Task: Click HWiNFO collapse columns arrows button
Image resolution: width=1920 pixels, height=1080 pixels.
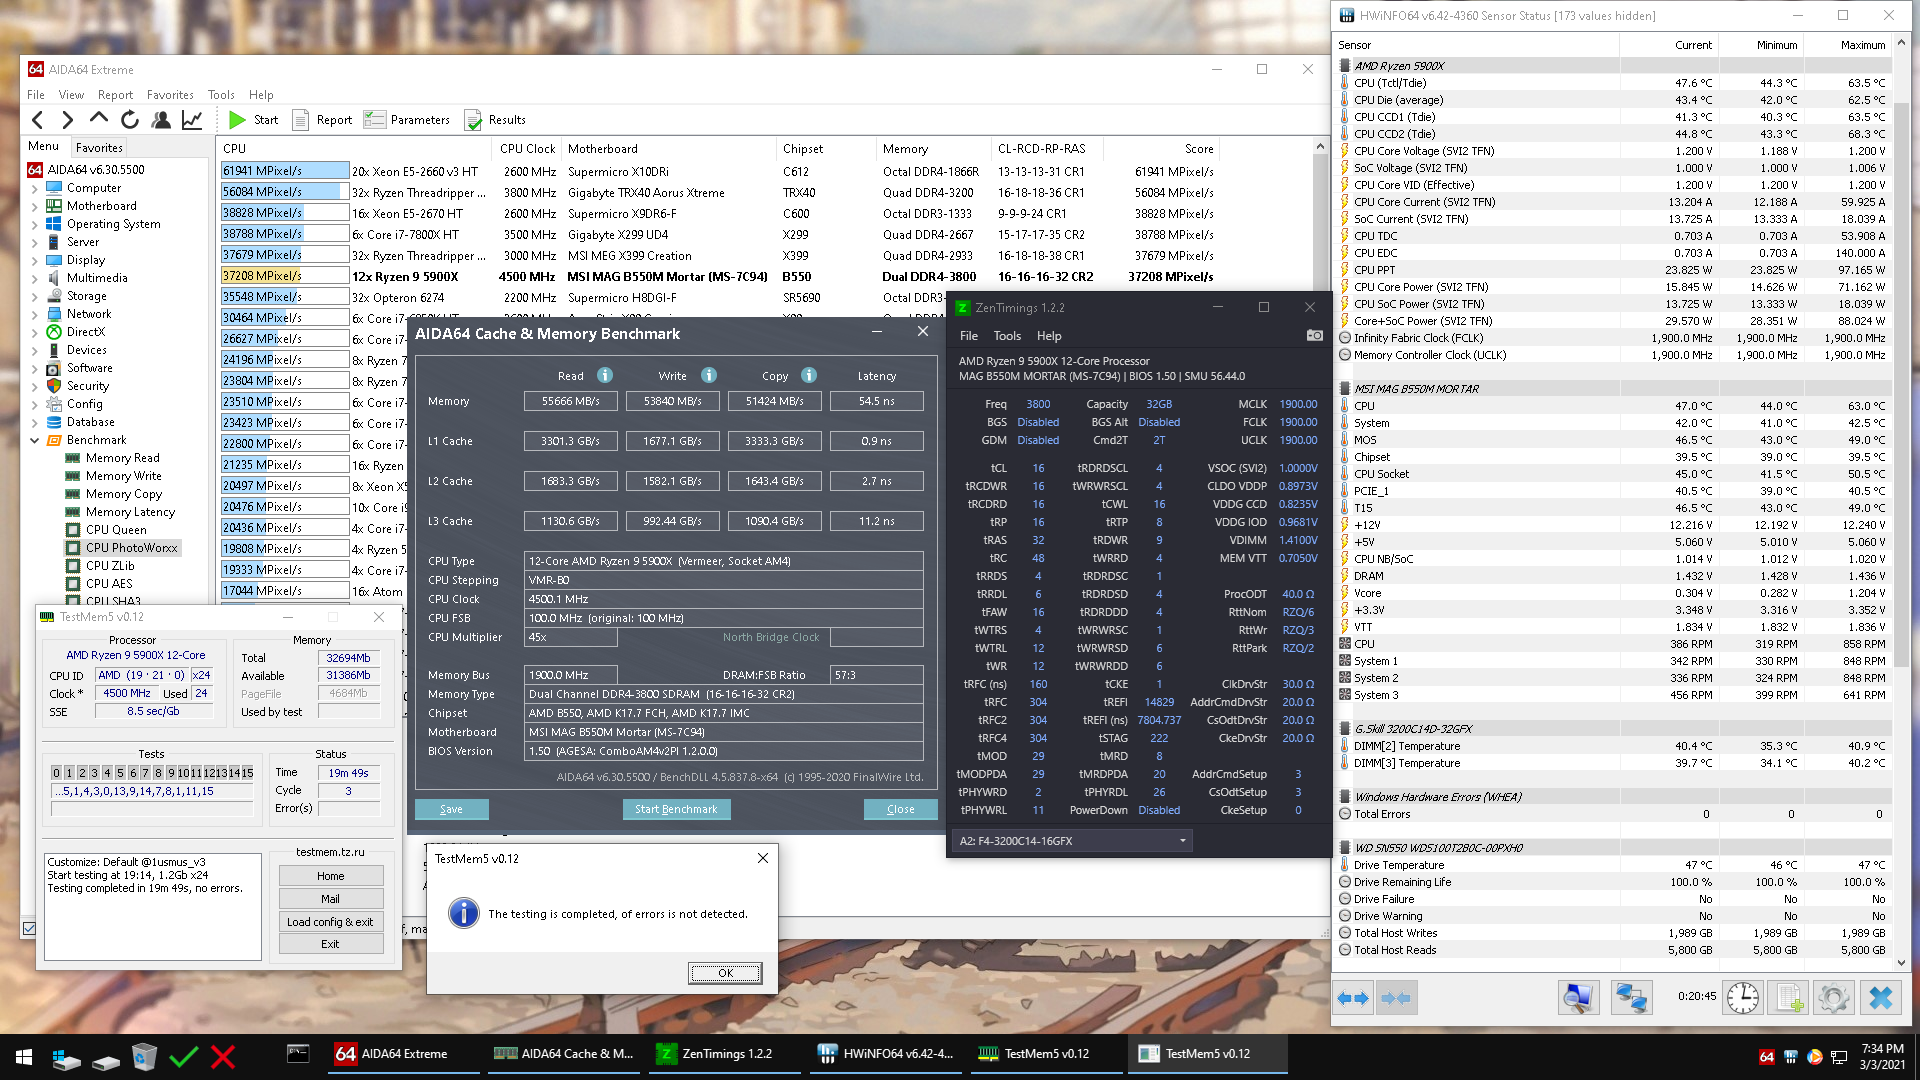Action: [x=1396, y=997]
